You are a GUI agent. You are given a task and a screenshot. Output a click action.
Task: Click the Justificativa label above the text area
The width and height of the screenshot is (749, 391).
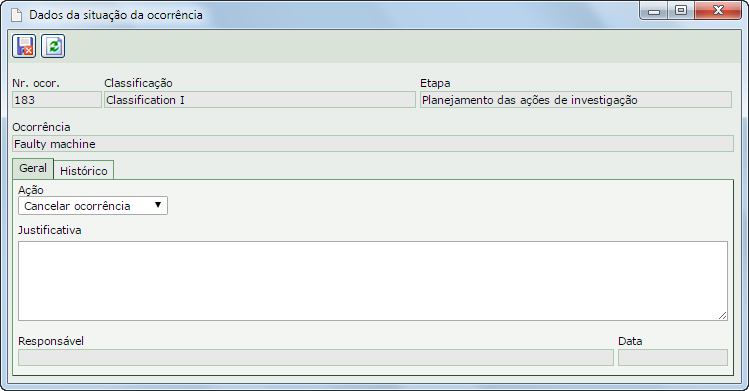click(50, 230)
